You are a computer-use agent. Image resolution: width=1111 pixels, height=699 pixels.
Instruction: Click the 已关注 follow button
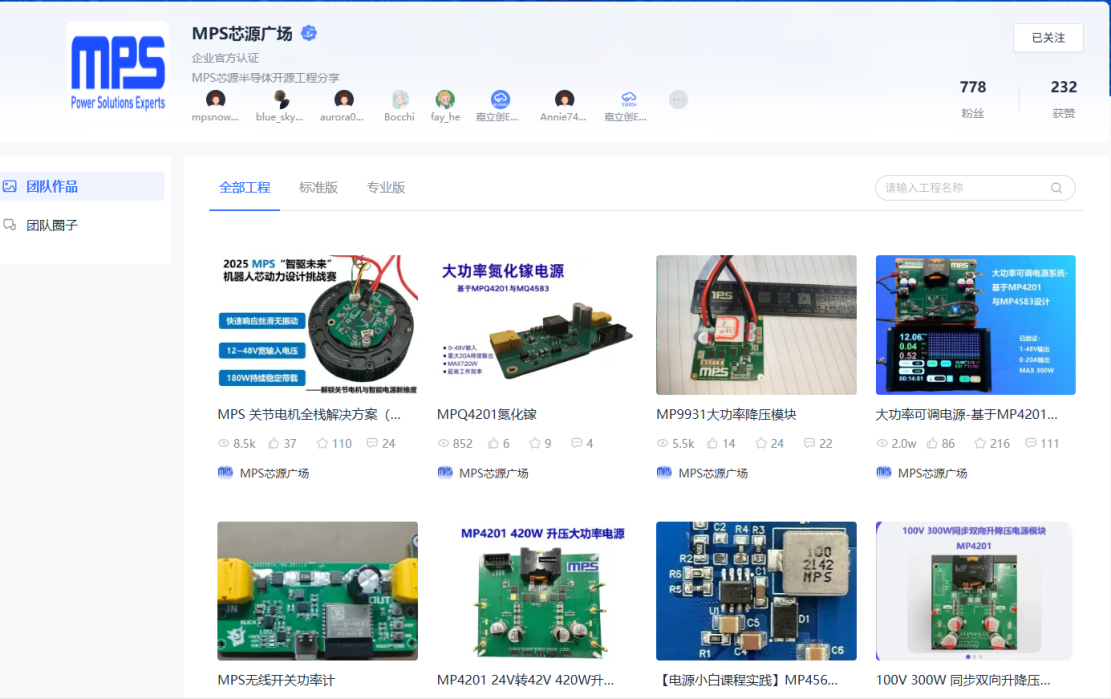click(x=1048, y=38)
